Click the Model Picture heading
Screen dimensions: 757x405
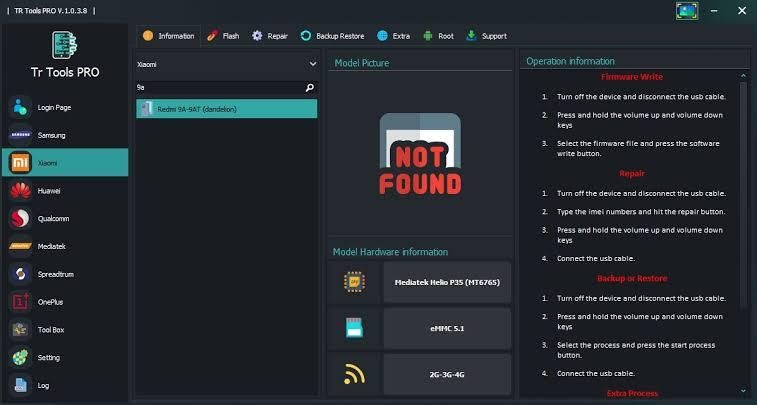pos(362,63)
